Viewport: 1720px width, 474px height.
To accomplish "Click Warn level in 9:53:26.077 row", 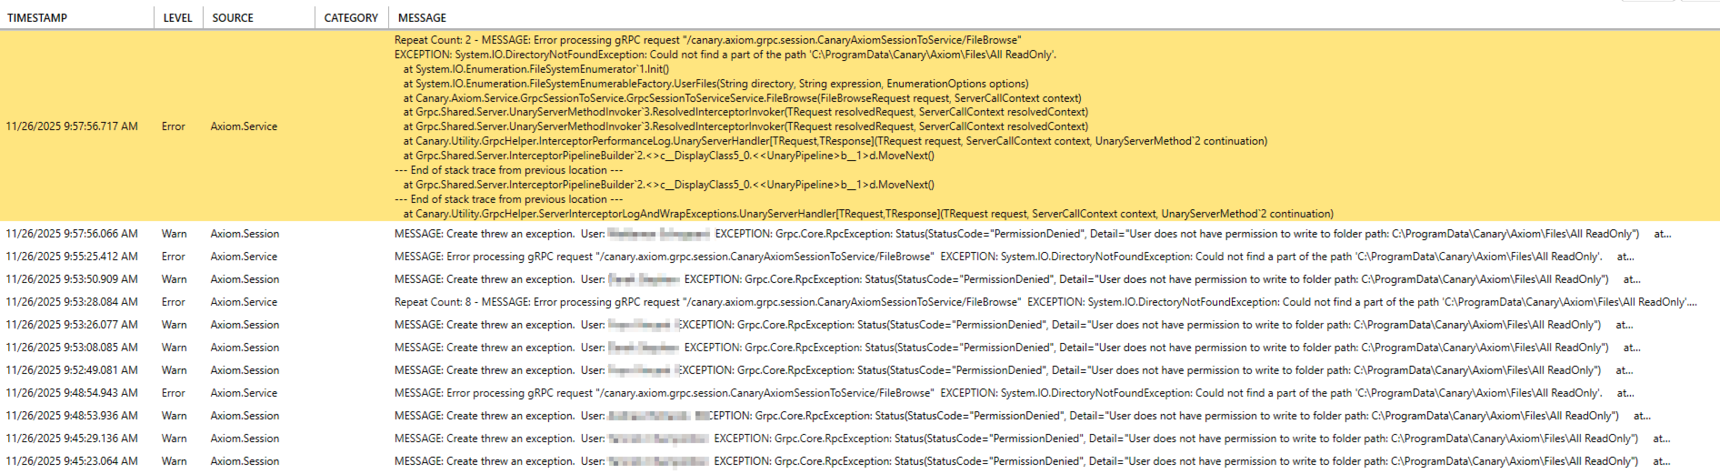I will 174,325.
